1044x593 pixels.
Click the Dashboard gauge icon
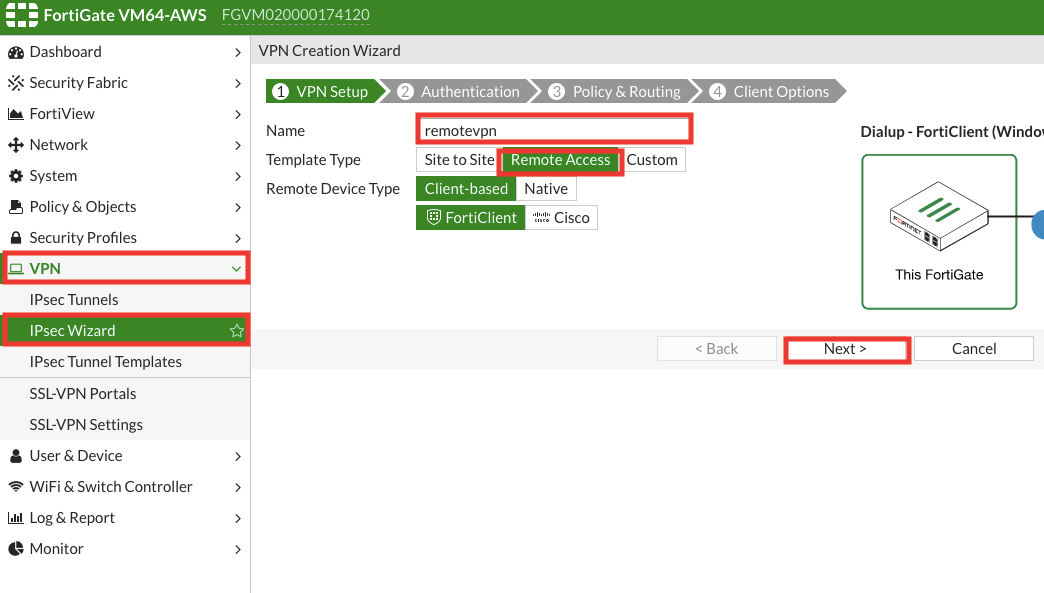click(x=15, y=52)
